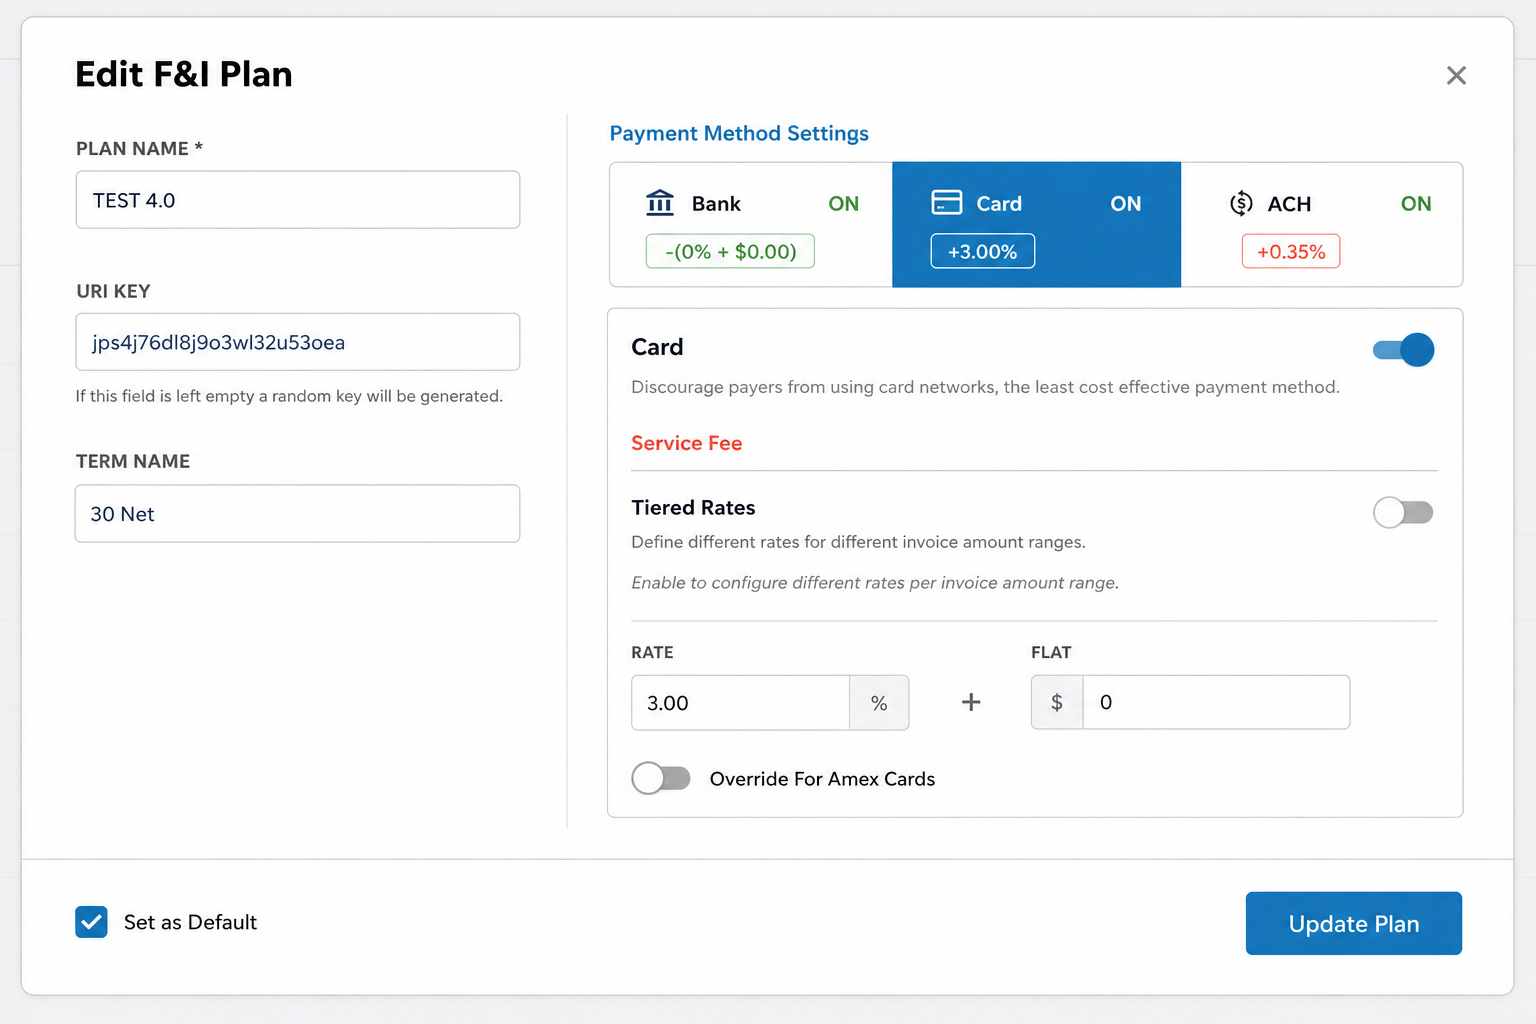The image size is (1536, 1024).
Task: Click the Bank building icon
Action: point(660,203)
